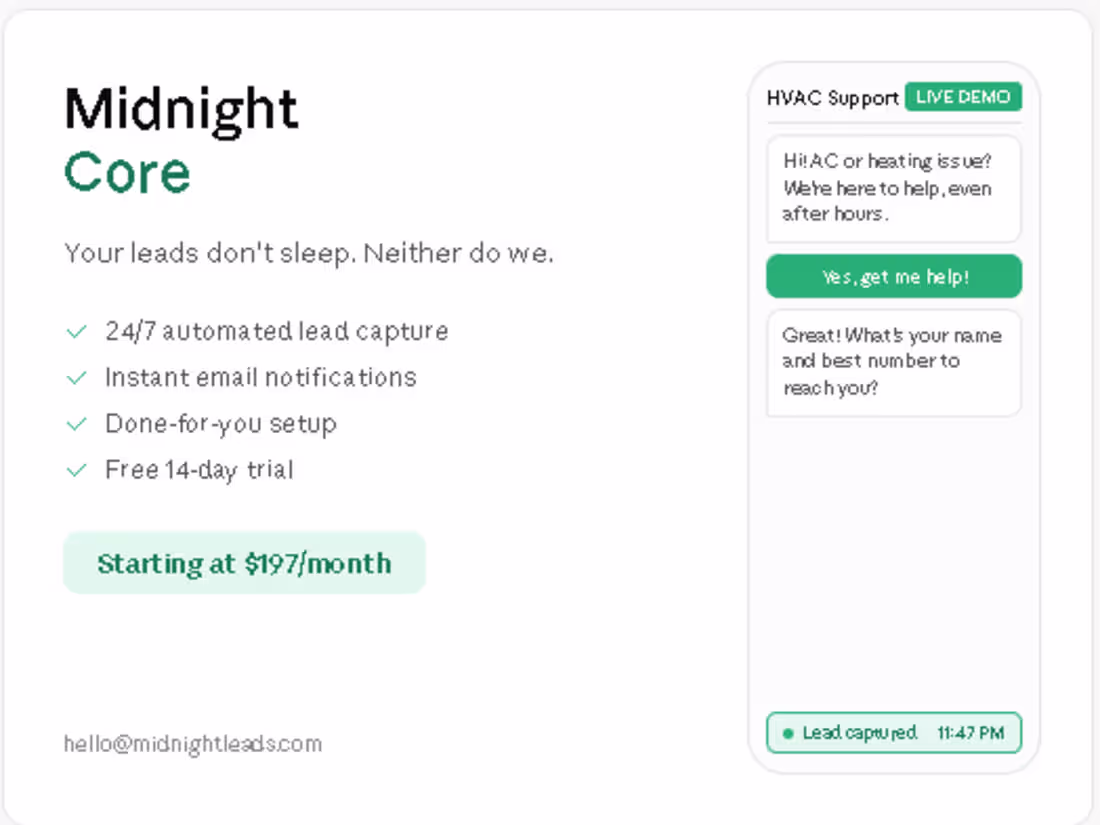Click the LIVE DEMO badge

pyautogui.click(x=962, y=97)
